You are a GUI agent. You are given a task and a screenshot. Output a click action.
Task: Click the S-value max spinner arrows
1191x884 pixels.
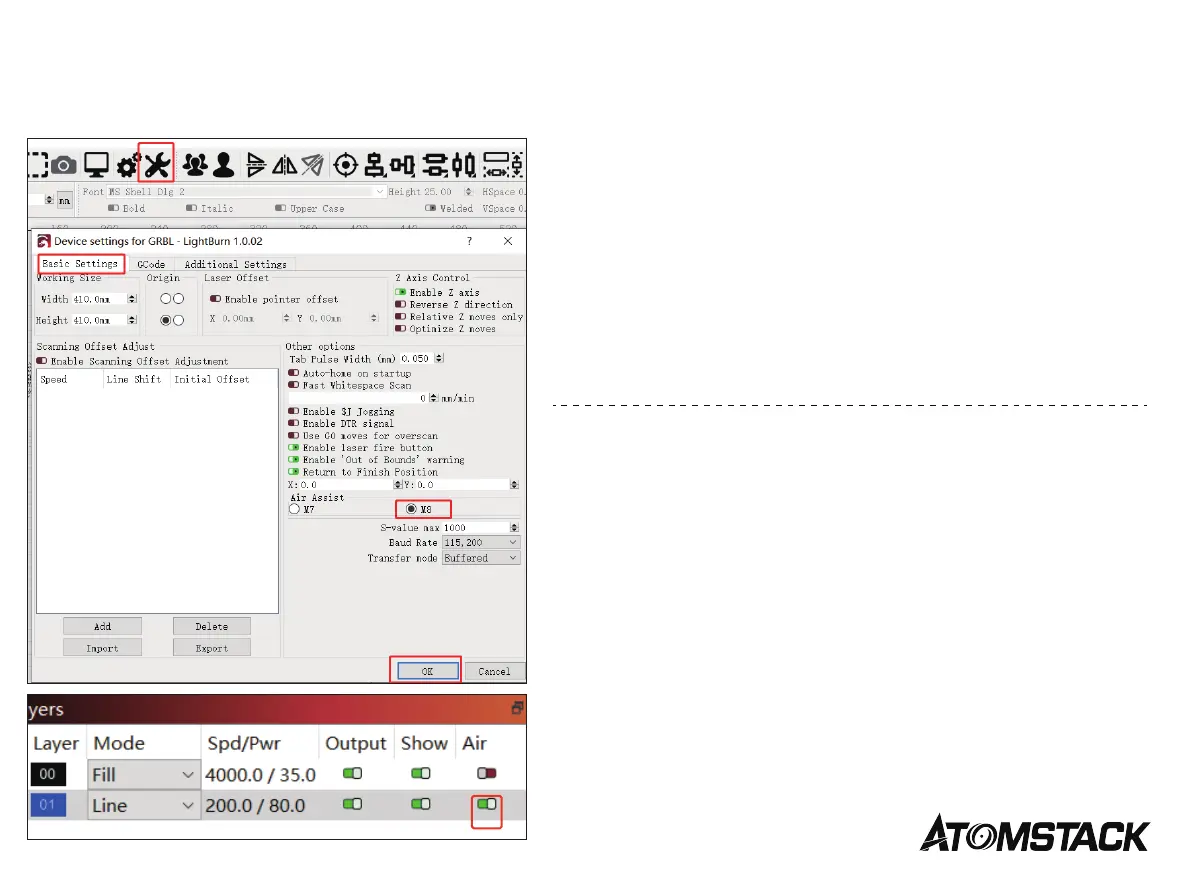pyautogui.click(x=514, y=528)
